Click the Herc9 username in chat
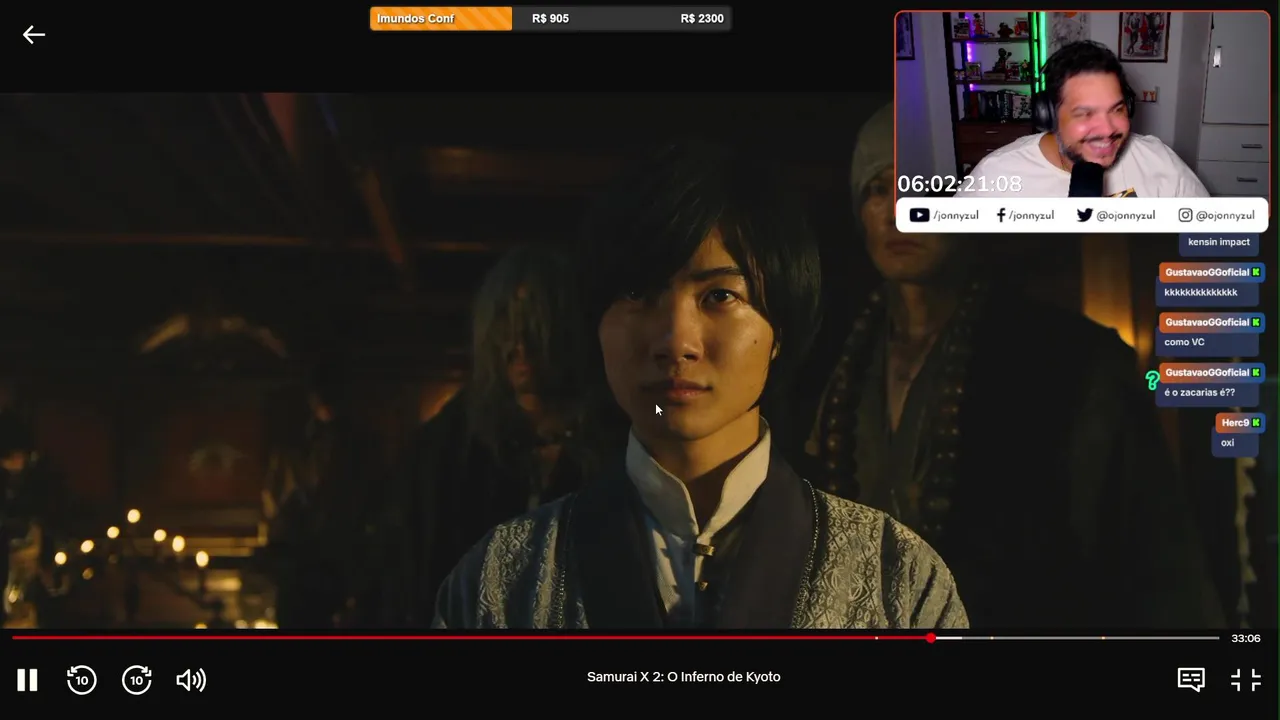Screen dimensions: 1280x720 pos(1235,423)
